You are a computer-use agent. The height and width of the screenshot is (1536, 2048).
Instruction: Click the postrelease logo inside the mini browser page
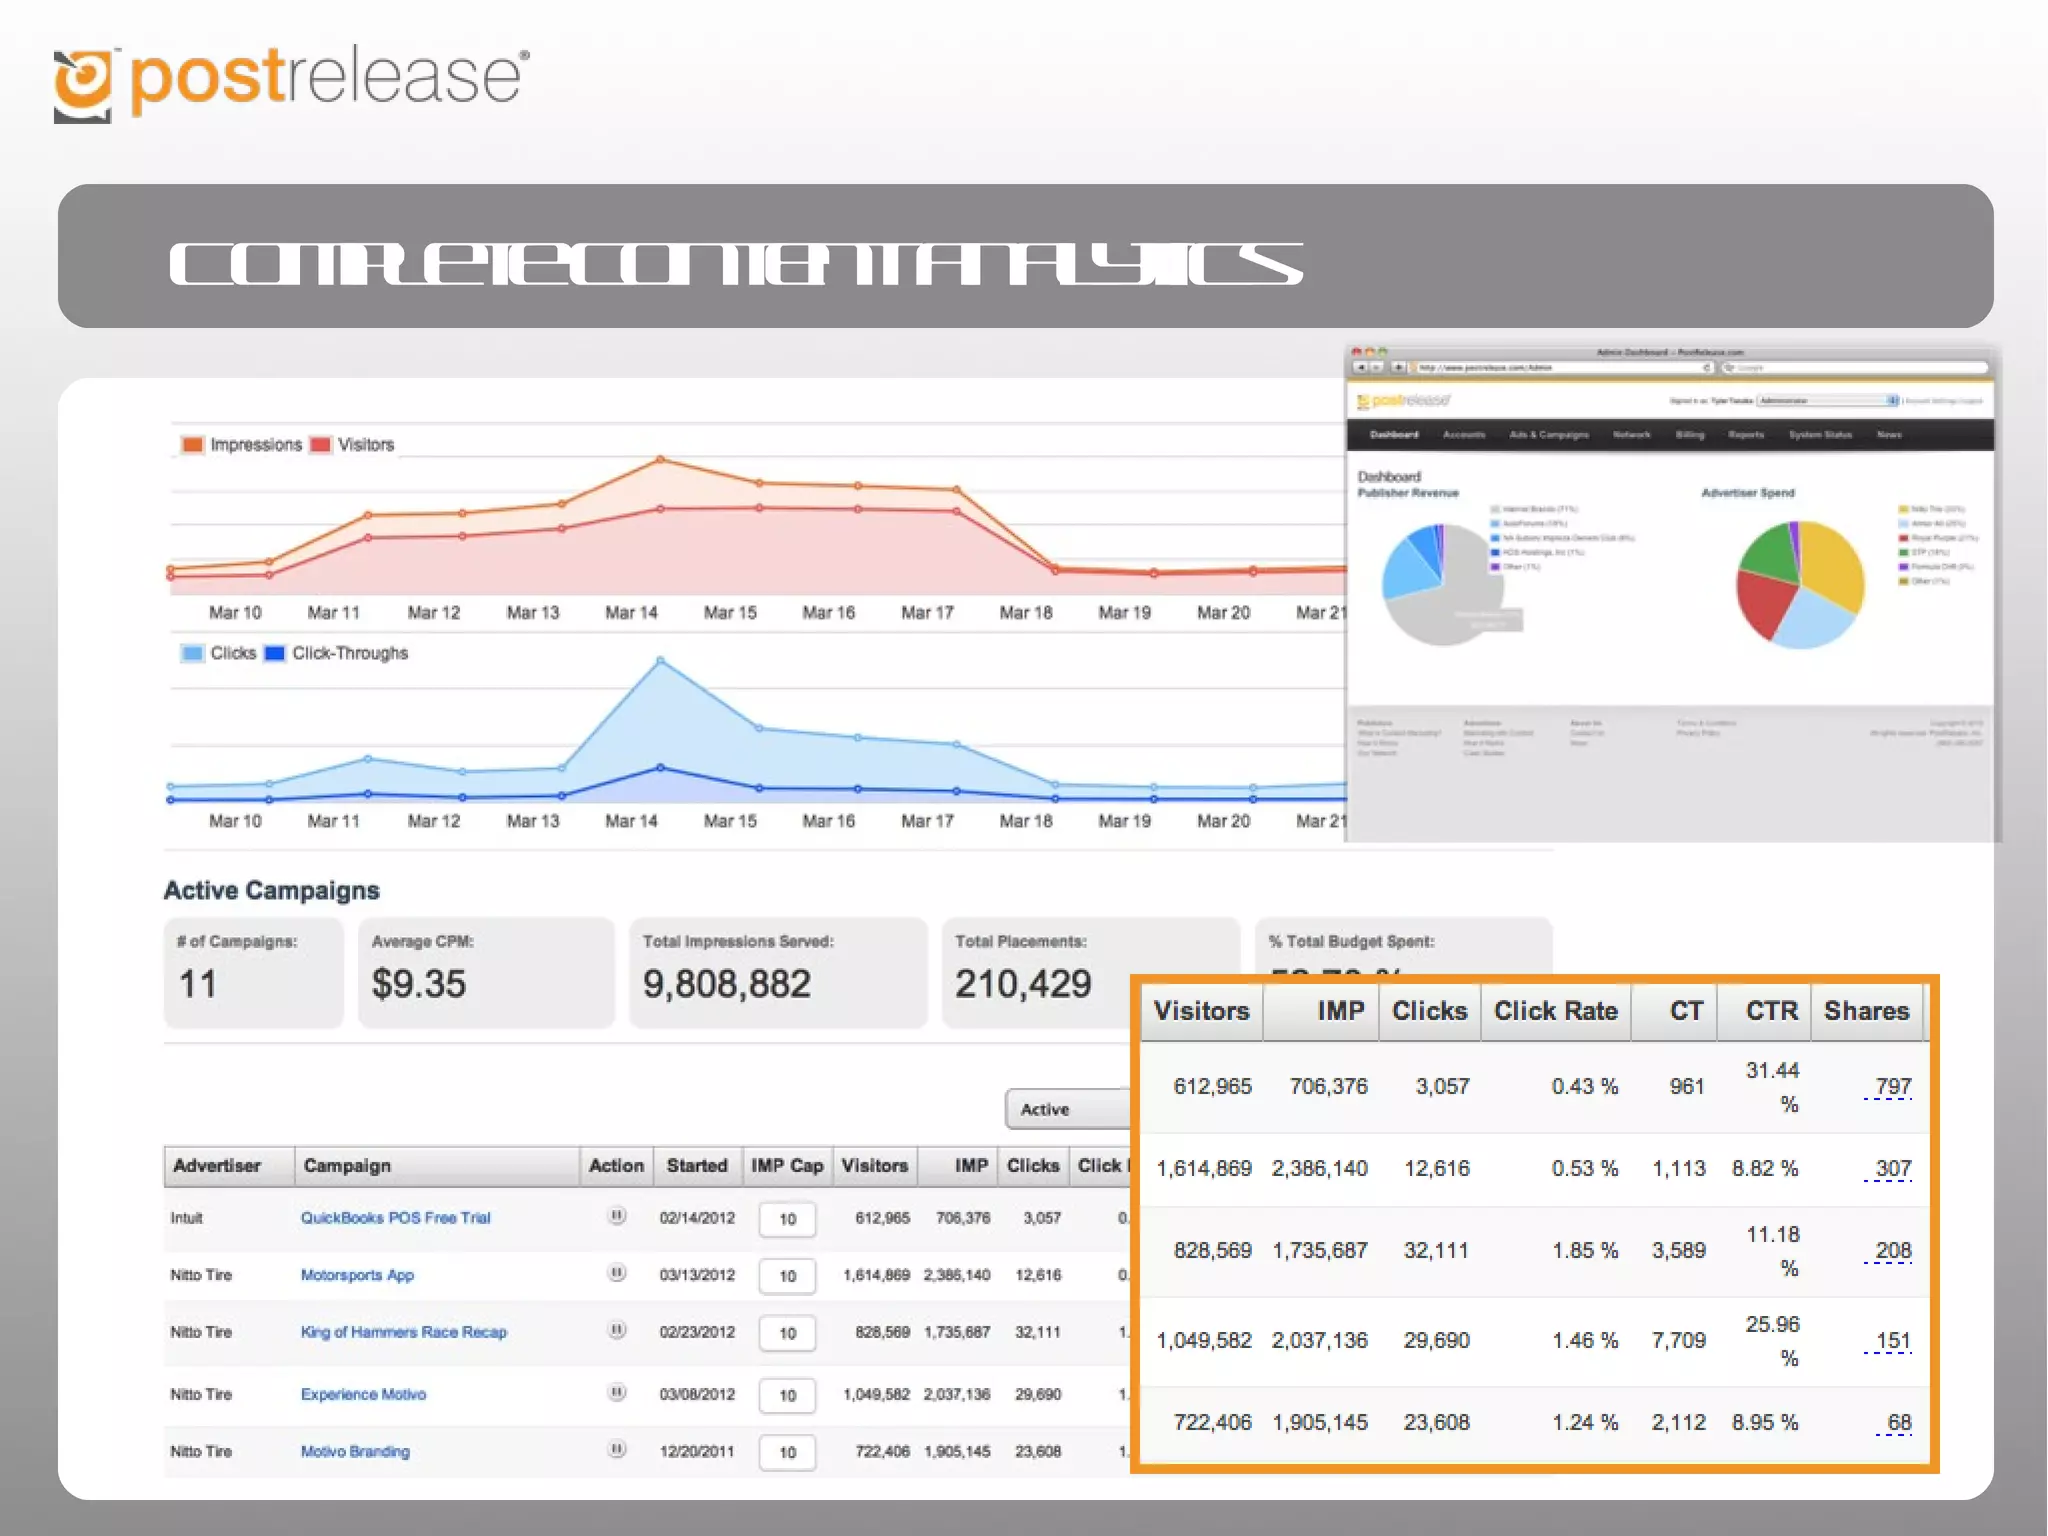(1403, 401)
